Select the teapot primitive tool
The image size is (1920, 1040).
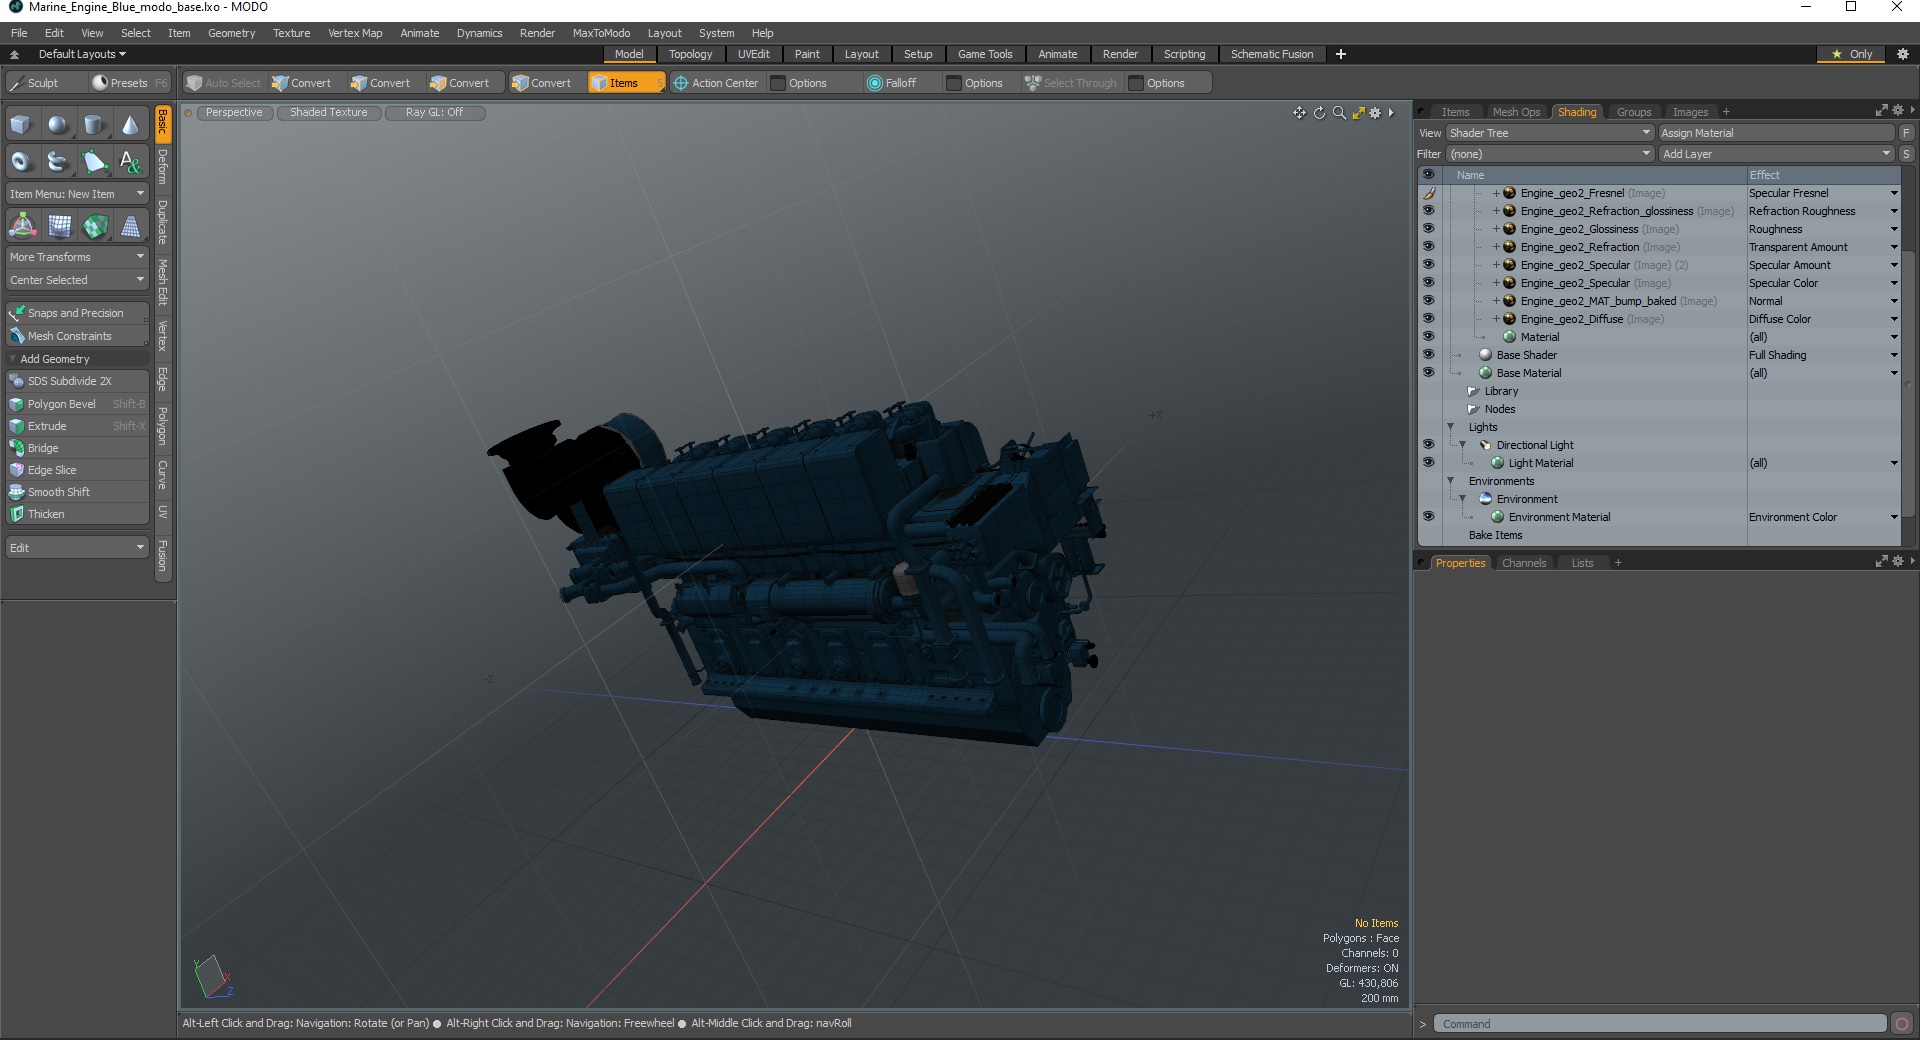coord(58,161)
